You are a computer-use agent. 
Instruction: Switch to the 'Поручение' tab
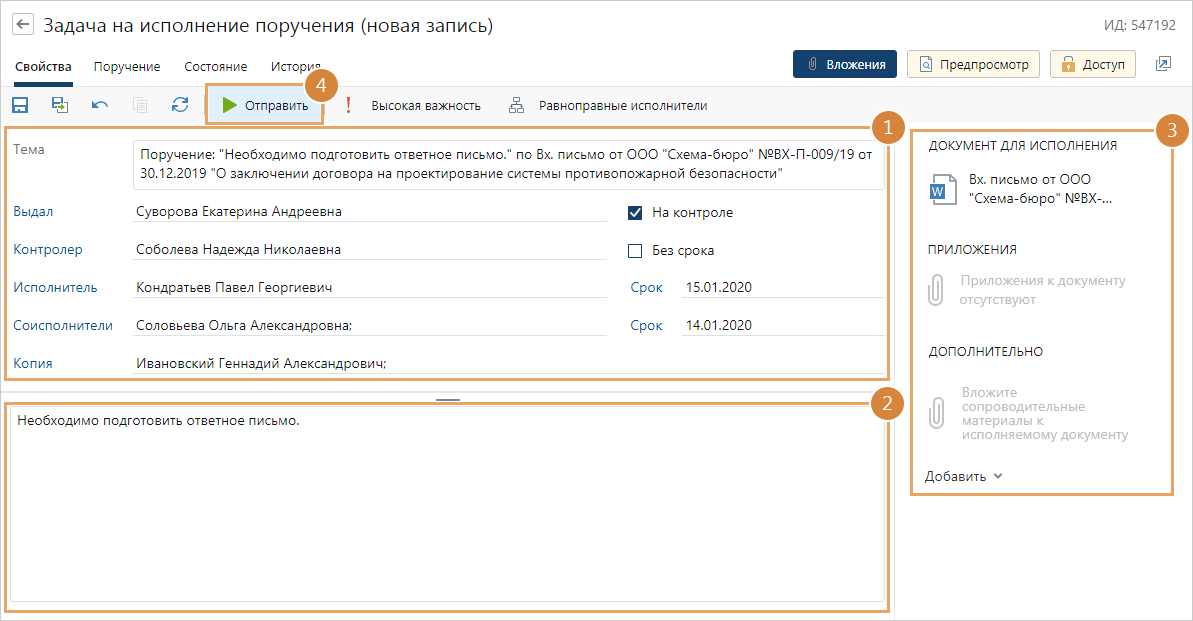click(127, 67)
